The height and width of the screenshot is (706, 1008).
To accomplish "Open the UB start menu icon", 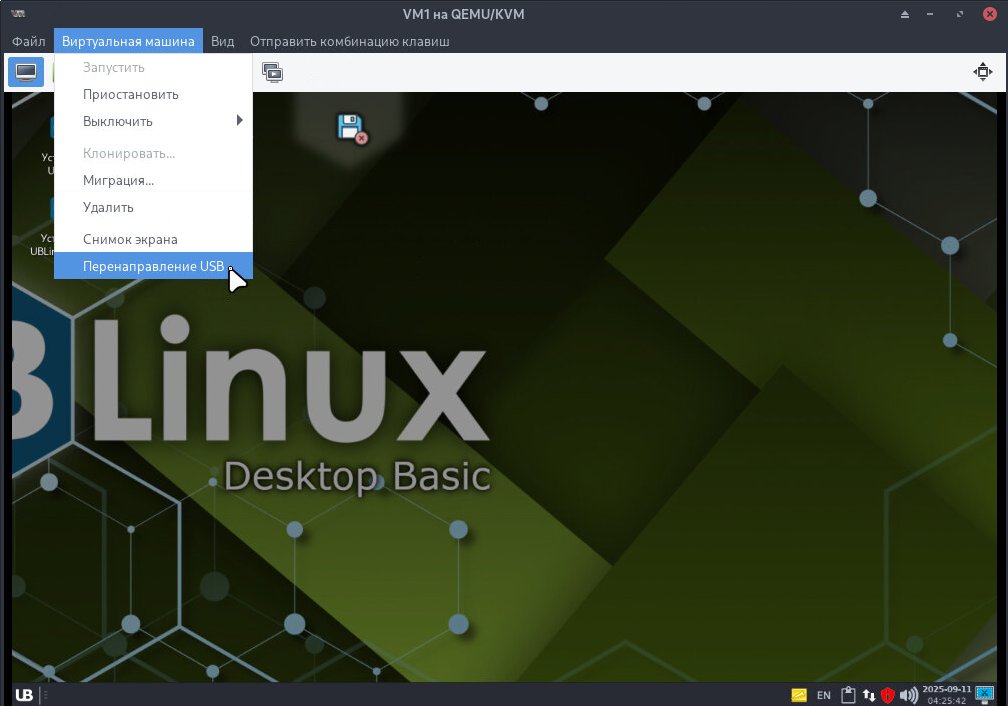I will [x=25, y=695].
